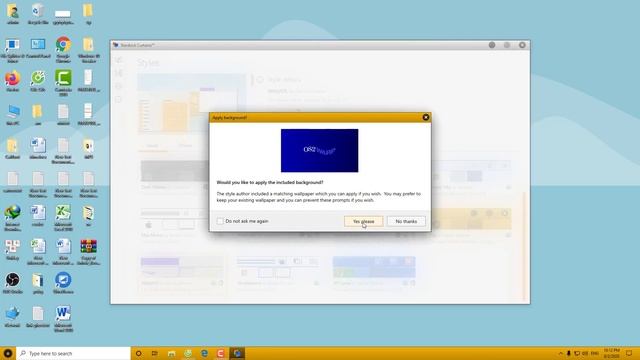
Task: Open the WinRAR archive desktop icon
Action: click(x=89, y=252)
